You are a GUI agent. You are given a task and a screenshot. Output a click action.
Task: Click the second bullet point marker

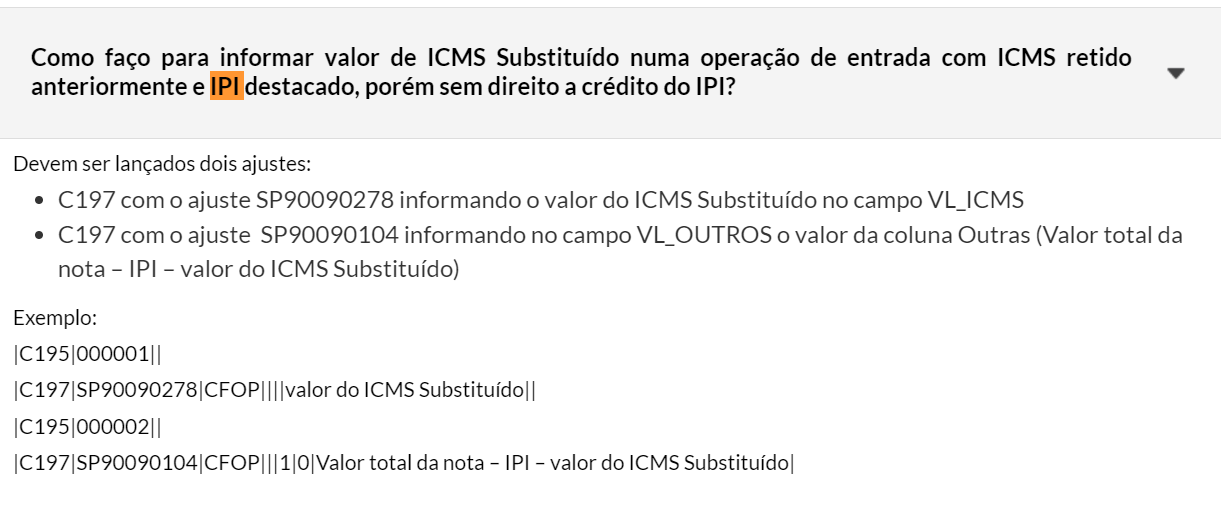coord(39,237)
